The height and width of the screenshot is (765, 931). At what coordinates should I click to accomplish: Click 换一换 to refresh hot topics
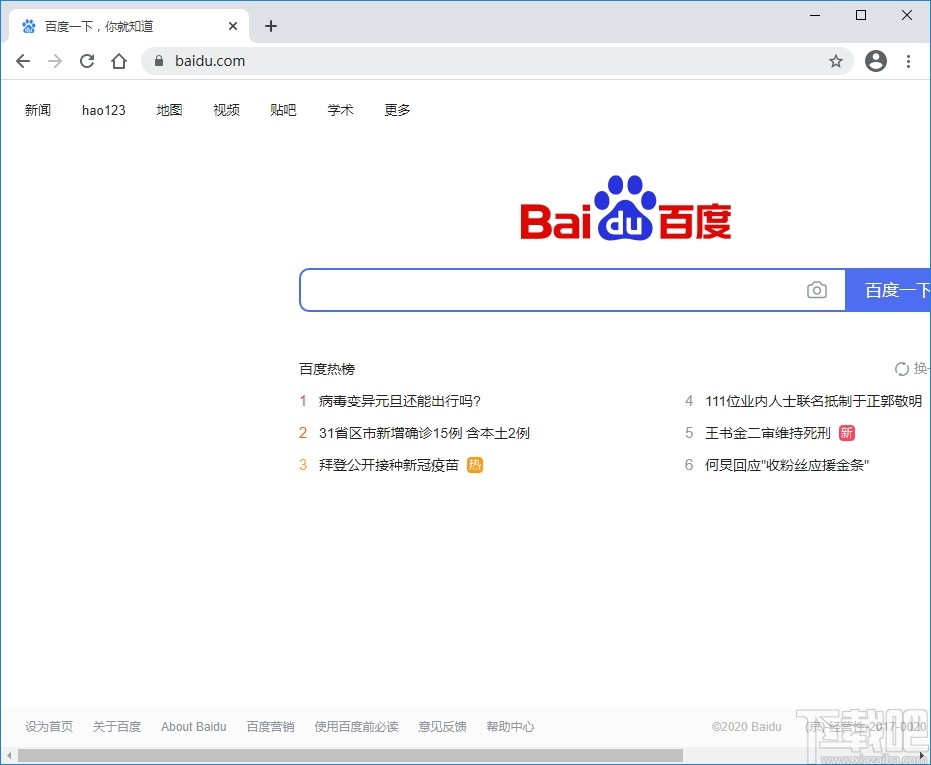(920, 368)
